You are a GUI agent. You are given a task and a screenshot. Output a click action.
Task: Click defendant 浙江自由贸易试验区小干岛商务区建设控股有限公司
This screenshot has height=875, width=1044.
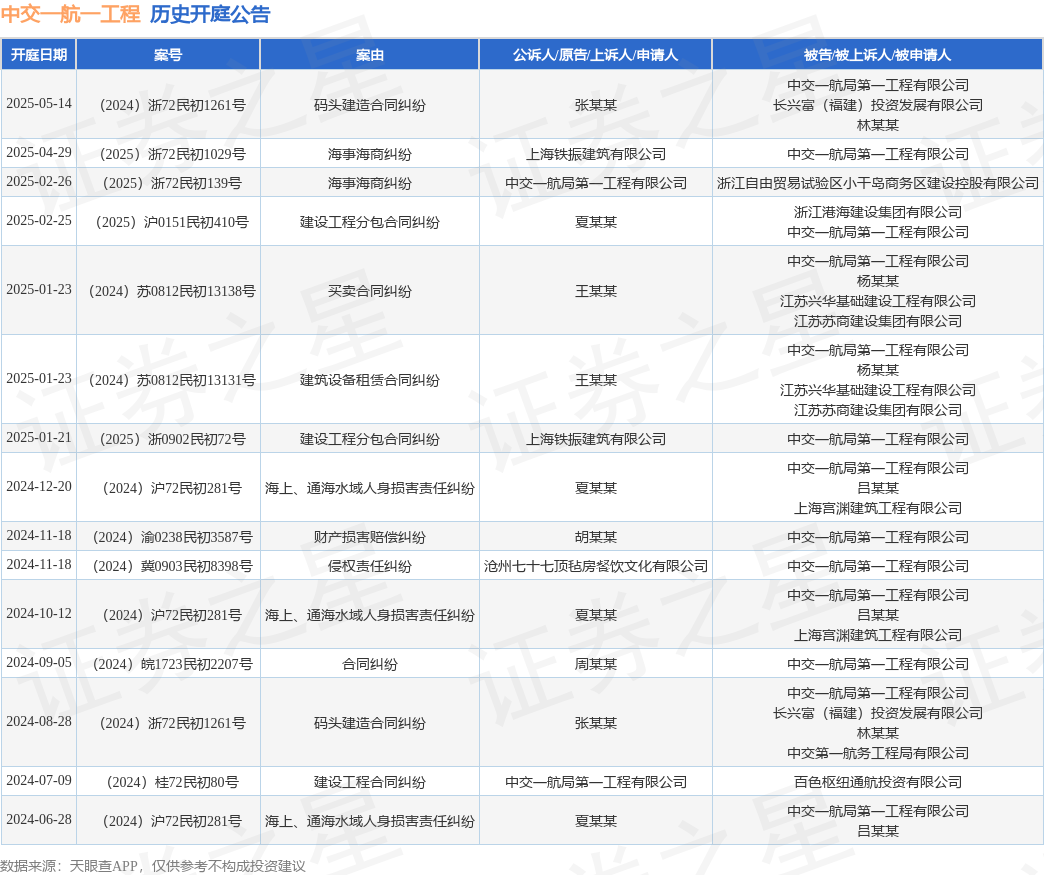877,183
